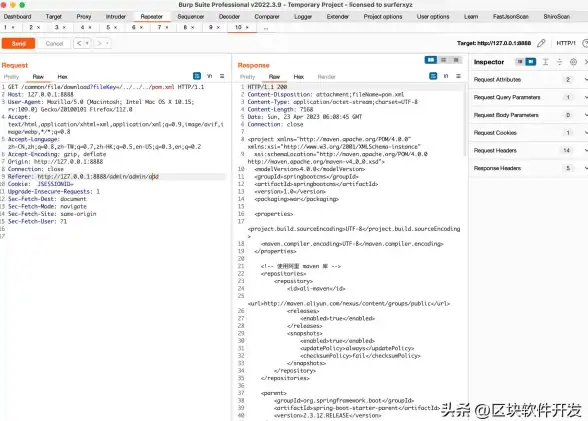Close Repeater tab 10

click(247, 27)
